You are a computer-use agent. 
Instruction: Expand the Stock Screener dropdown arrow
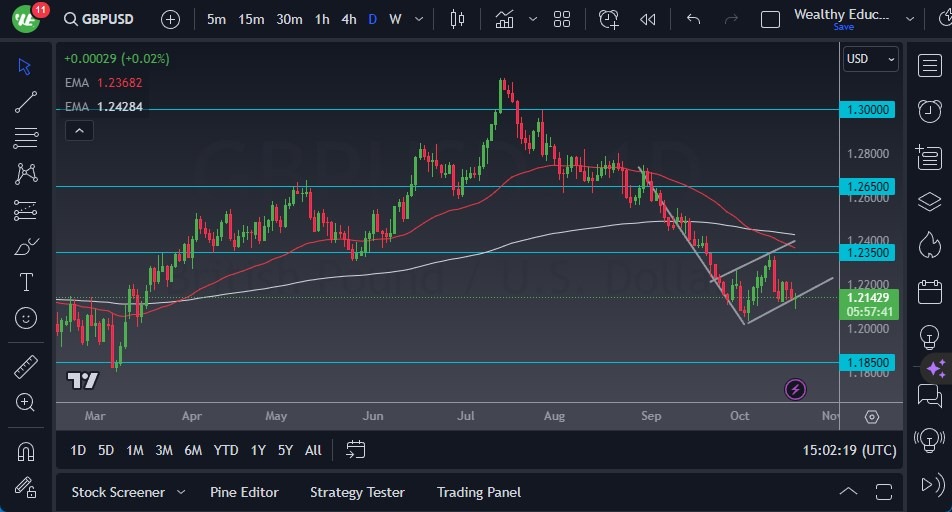(181, 492)
